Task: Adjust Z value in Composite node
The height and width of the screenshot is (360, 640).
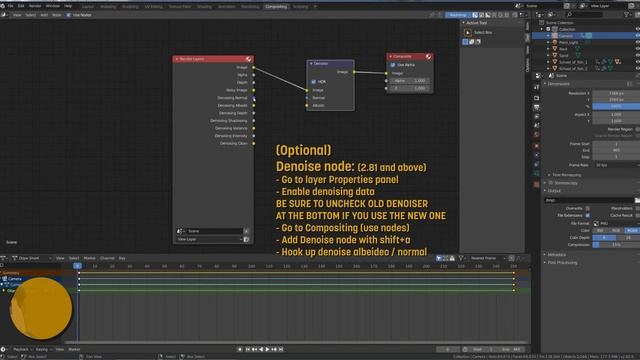Action: tap(409, 88)
